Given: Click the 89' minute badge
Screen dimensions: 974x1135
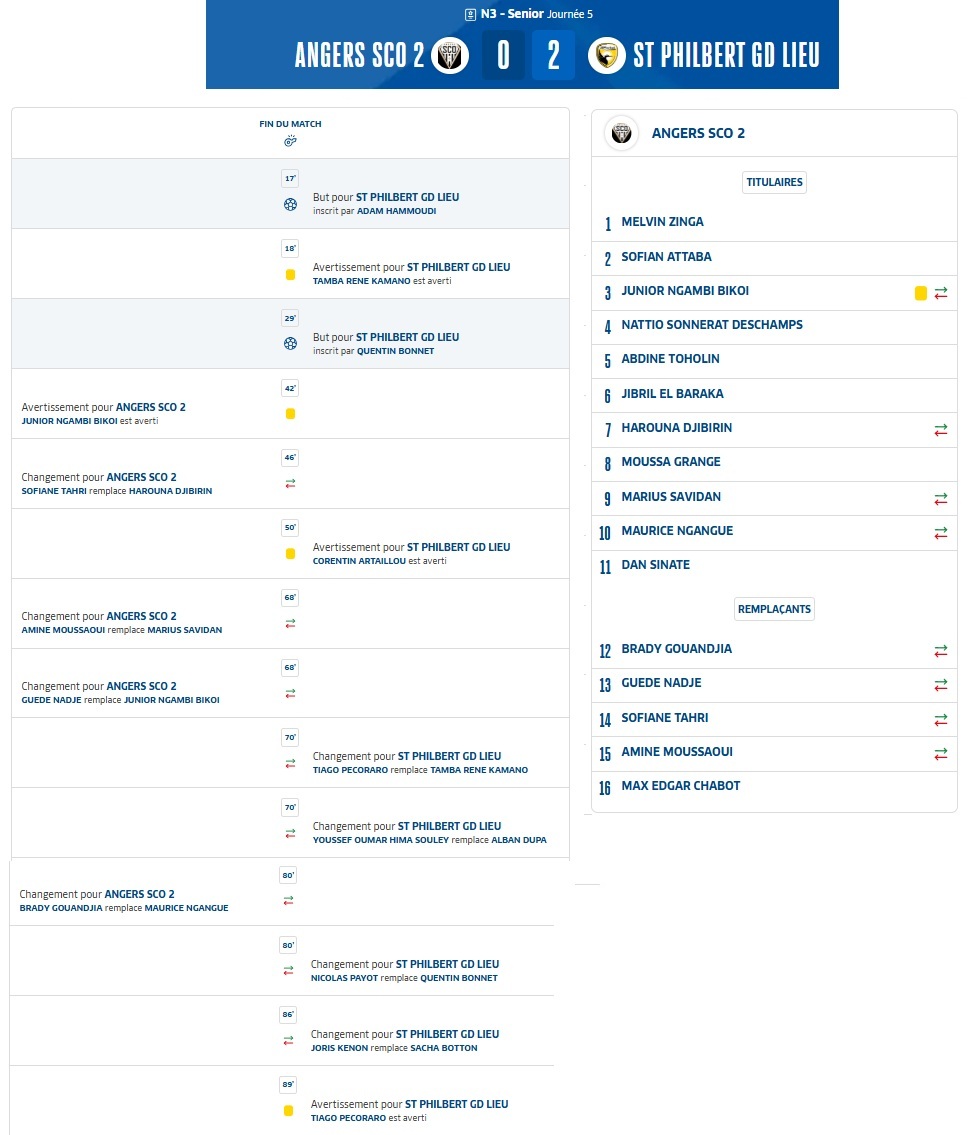Looking at the screenshot, I should coord(288,1084).
